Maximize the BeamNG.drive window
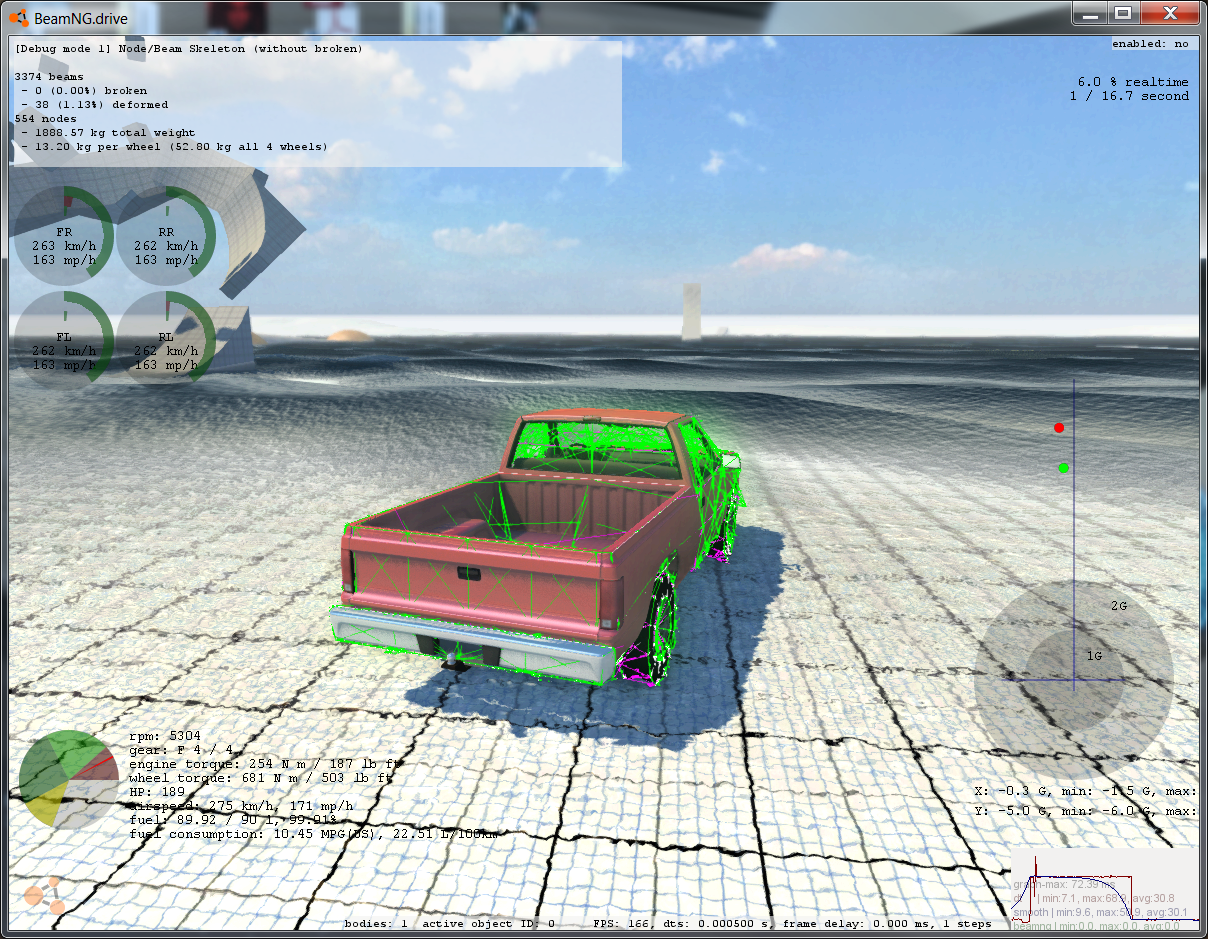 pos(1123,13)
